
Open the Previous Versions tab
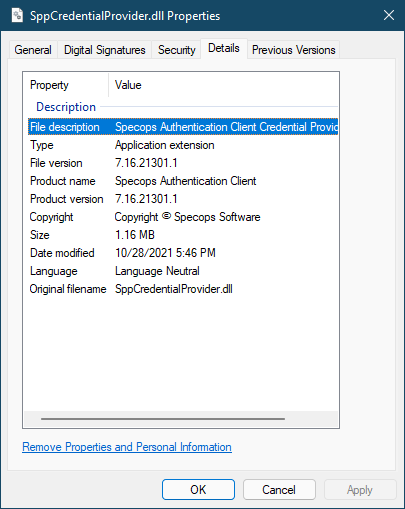[x=294, y=50]
